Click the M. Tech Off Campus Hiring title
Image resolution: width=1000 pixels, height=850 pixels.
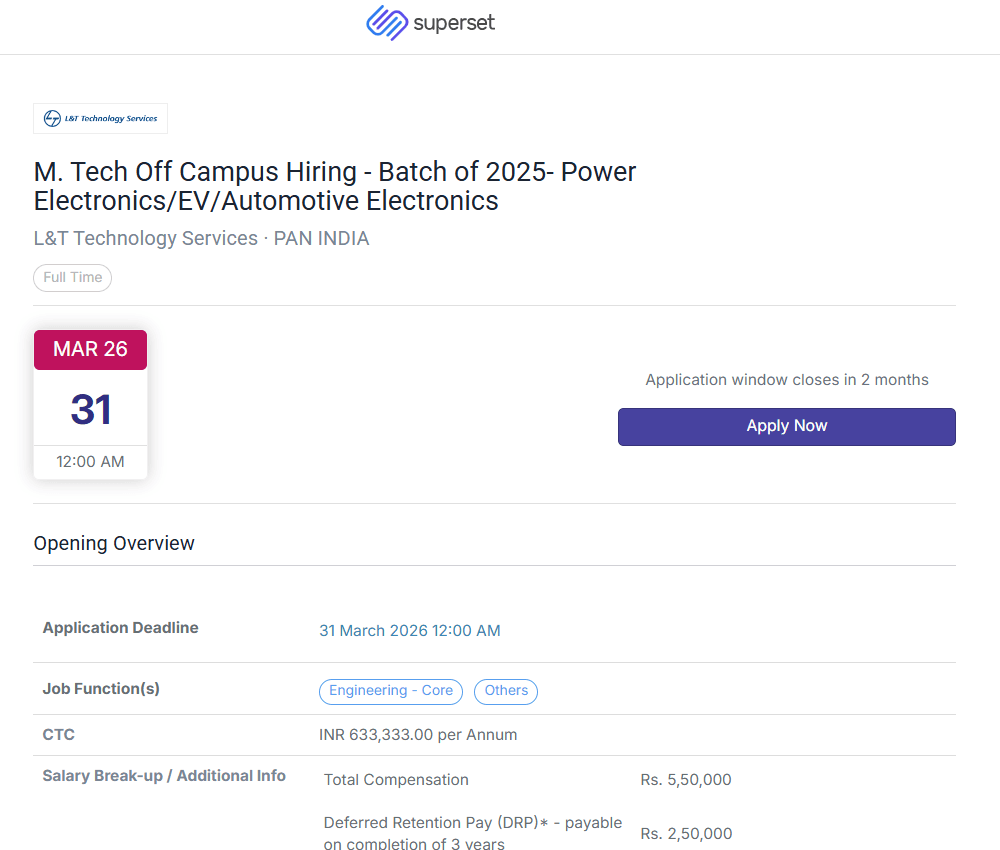pyautogui.click(x=335, y=186)
